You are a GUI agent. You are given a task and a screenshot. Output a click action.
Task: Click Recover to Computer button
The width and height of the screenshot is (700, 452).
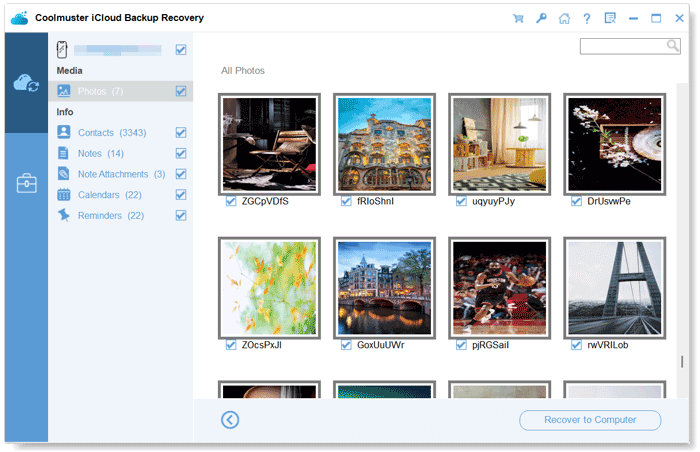590,420
